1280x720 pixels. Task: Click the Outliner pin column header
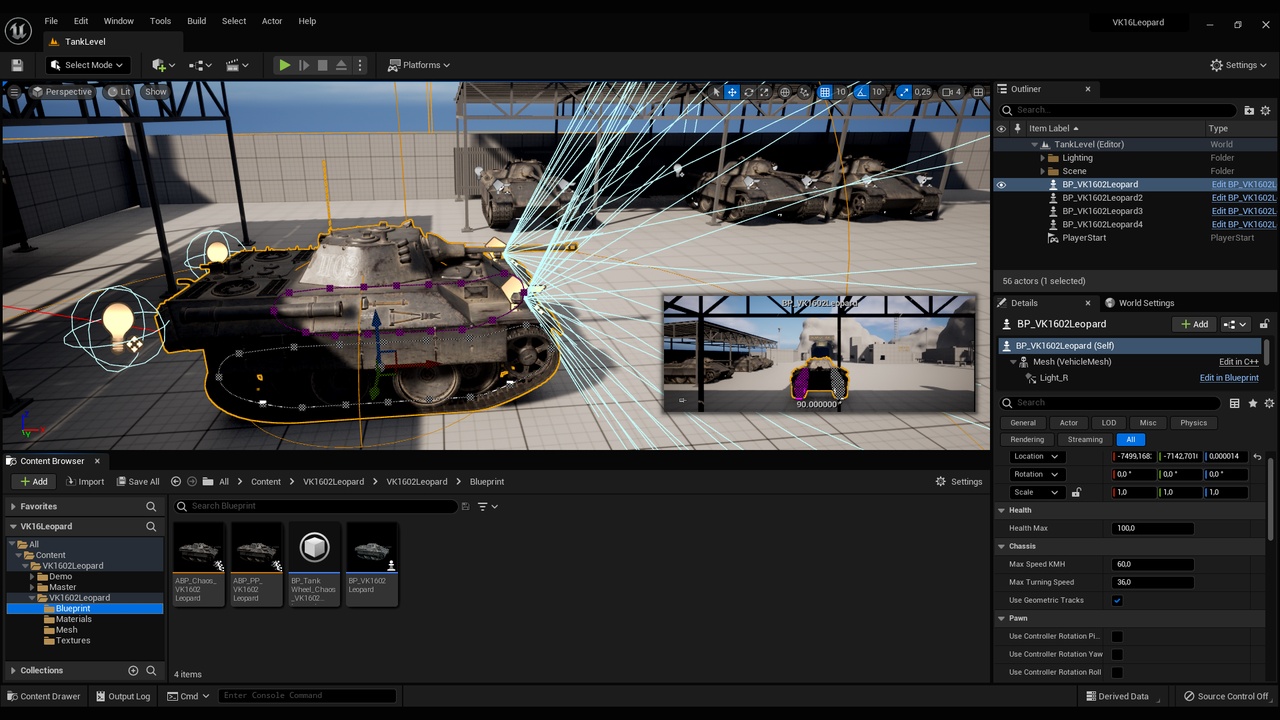[1018, 128]
